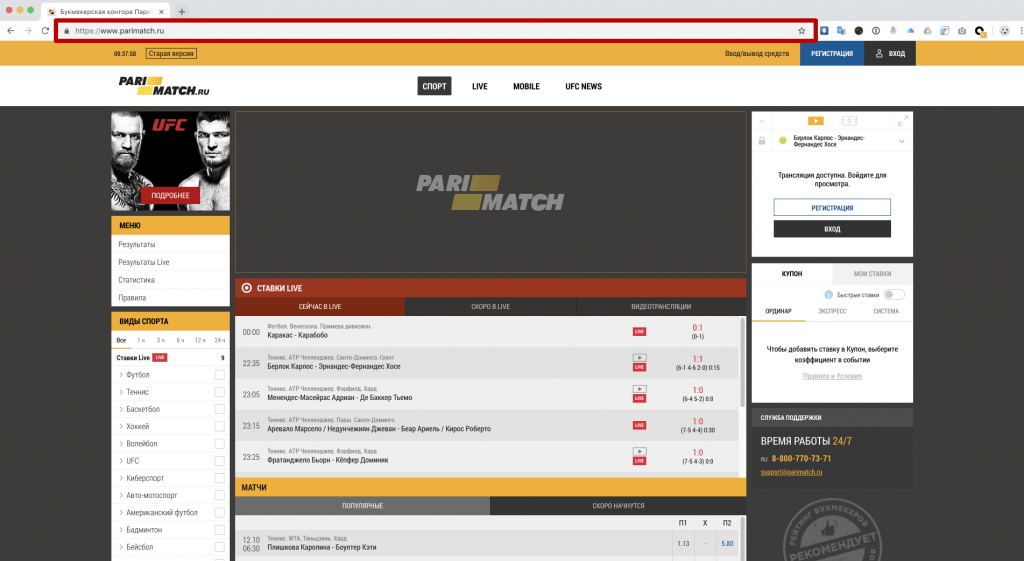Reload the page with the refresh icon
Screen dimensions: 1024x561
pyautogui.click(x=45, y=31)
